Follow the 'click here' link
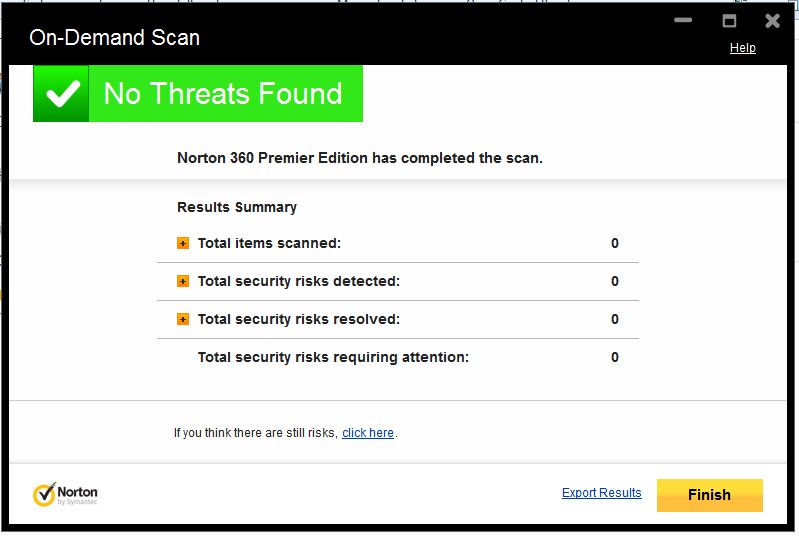The height and width of the screenshot is (536, 799). [x=368, y=433]
